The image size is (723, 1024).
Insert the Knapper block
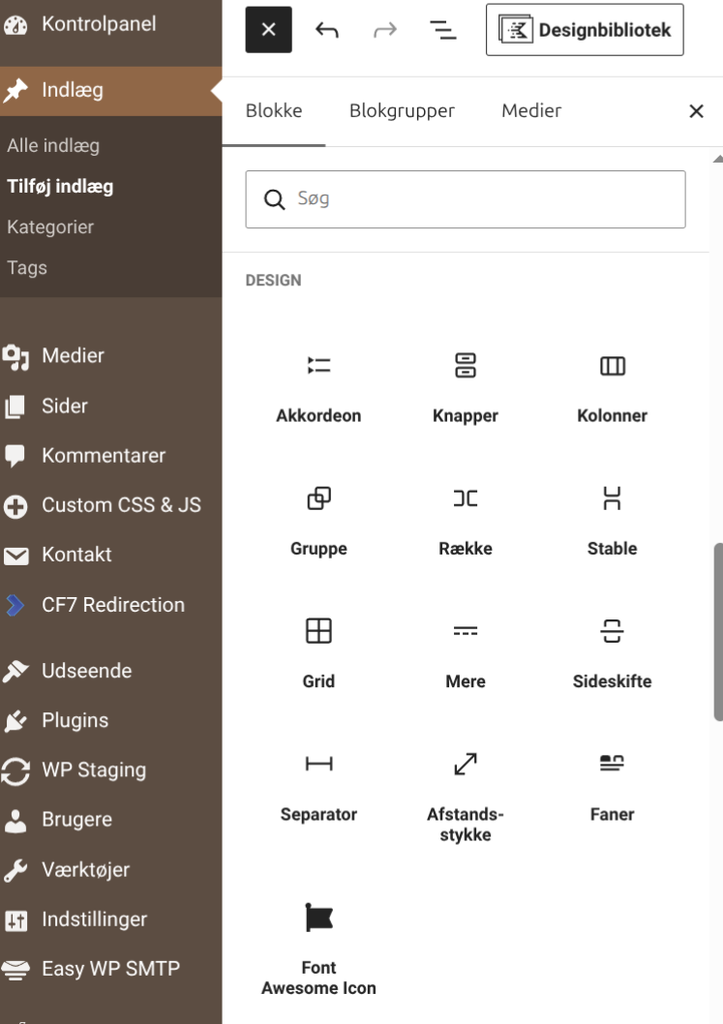465,388
